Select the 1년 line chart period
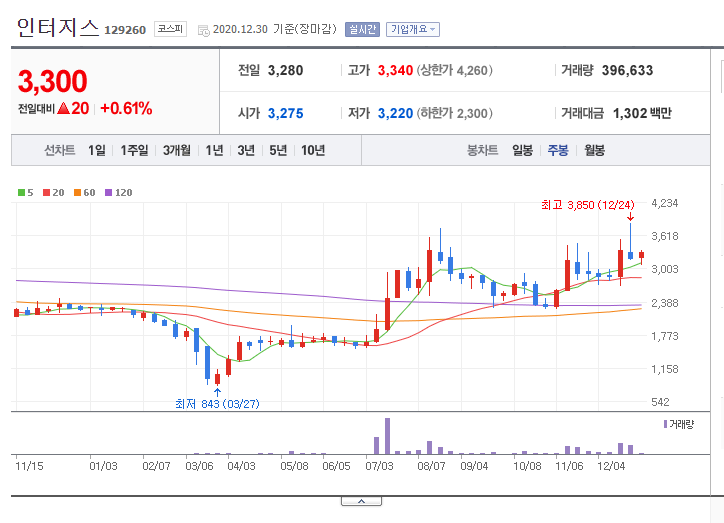 point(214,150)
